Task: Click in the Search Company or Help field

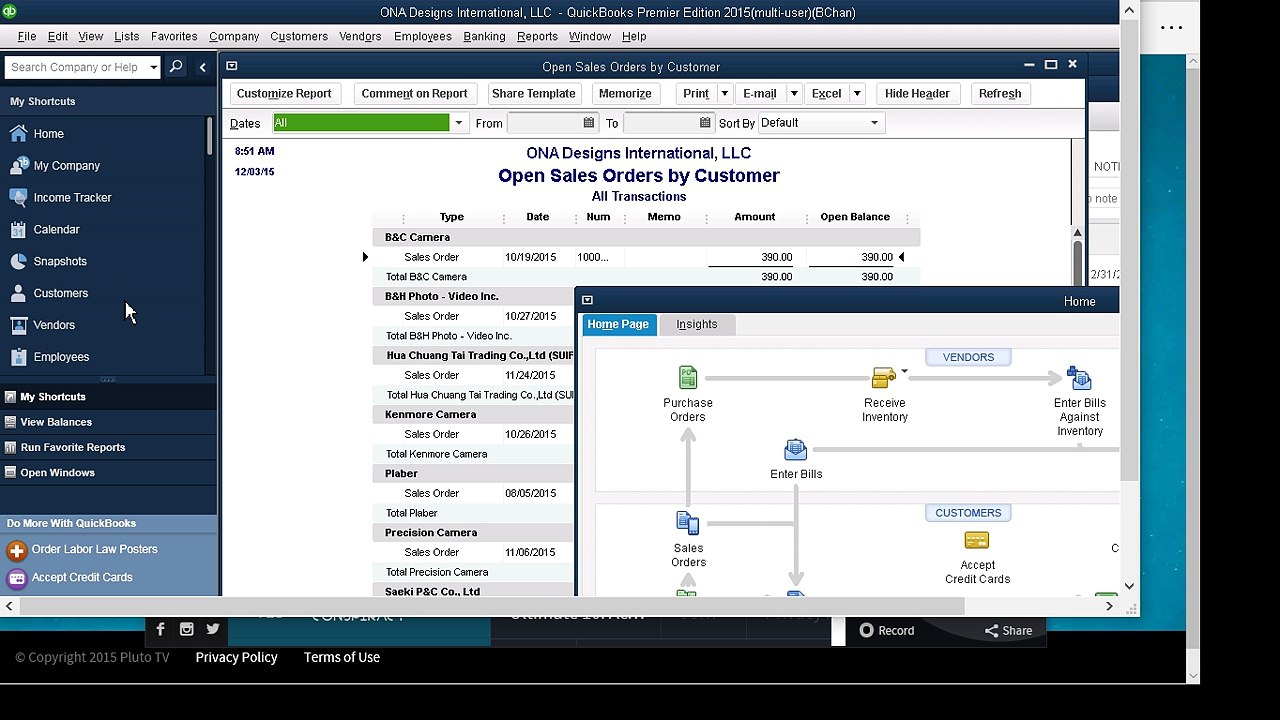Action: coord(76,67)
